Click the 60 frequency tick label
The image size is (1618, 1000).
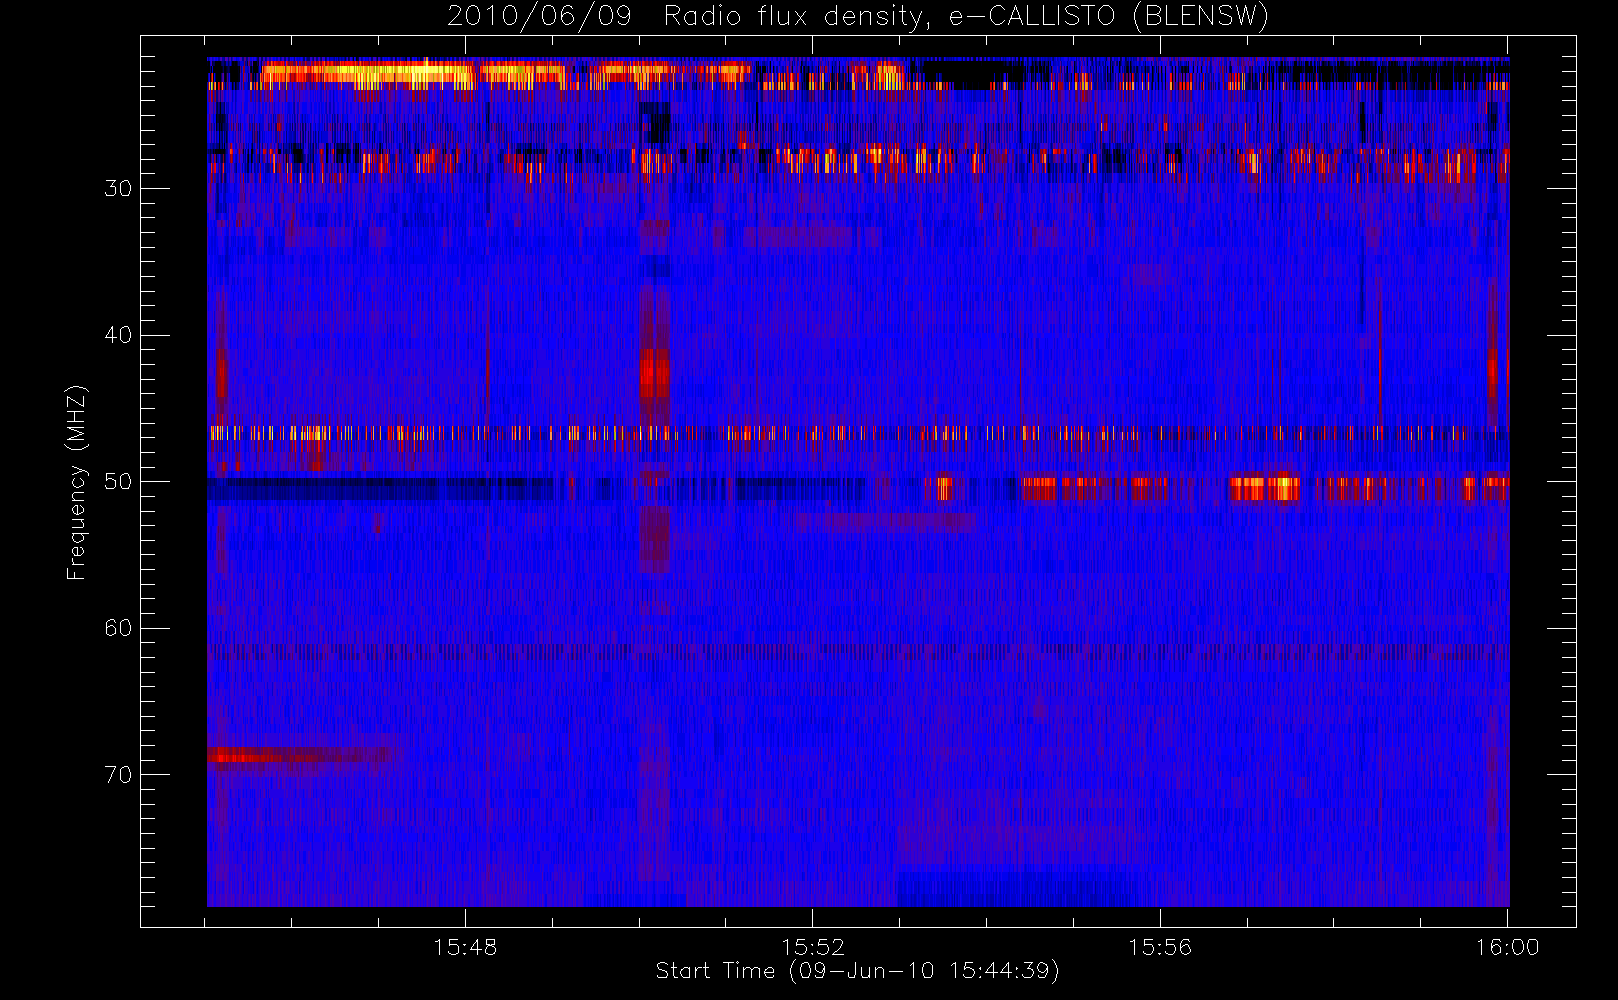pos(118,628)
